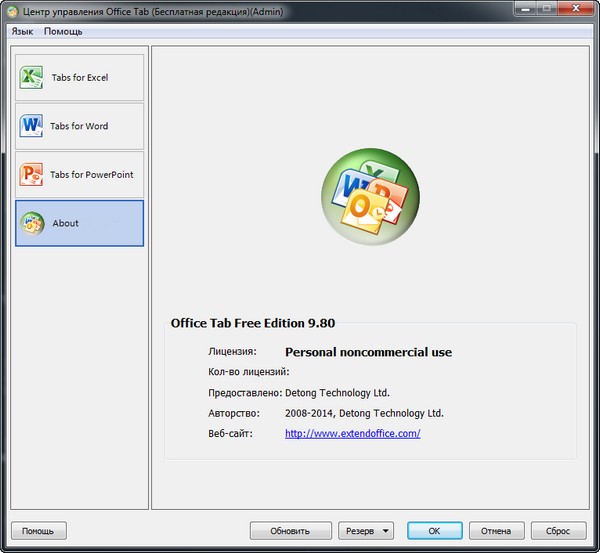Click the Personal noncommercial use text
Image resolution: width=600 pixels, height=553 pixels.
(368, 352)
